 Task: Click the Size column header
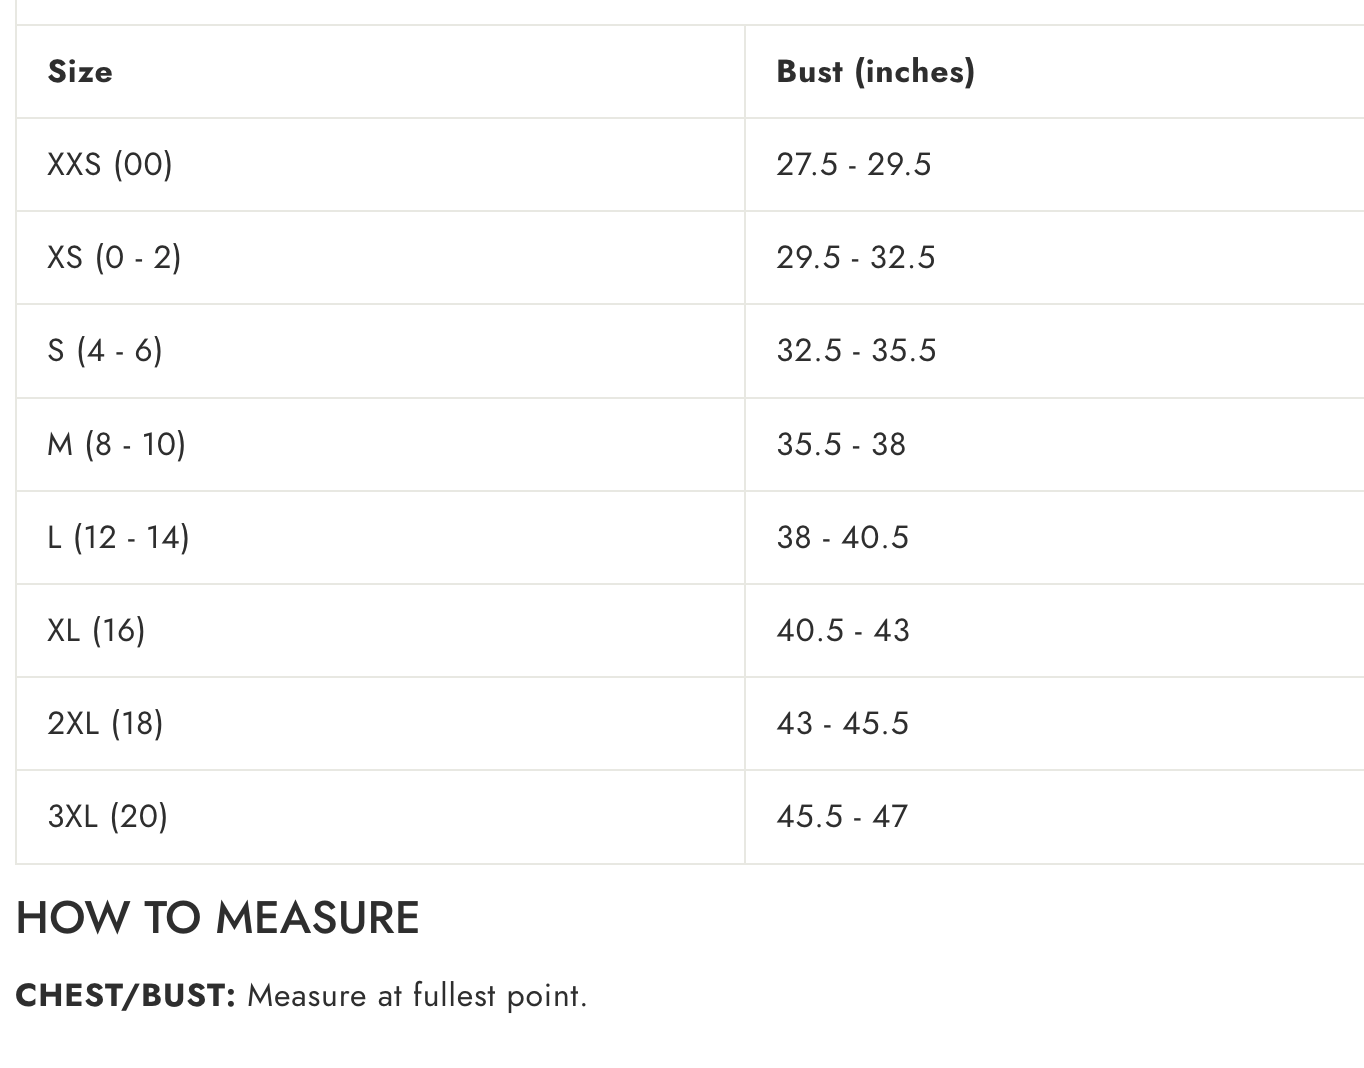(x=80, y=72)
